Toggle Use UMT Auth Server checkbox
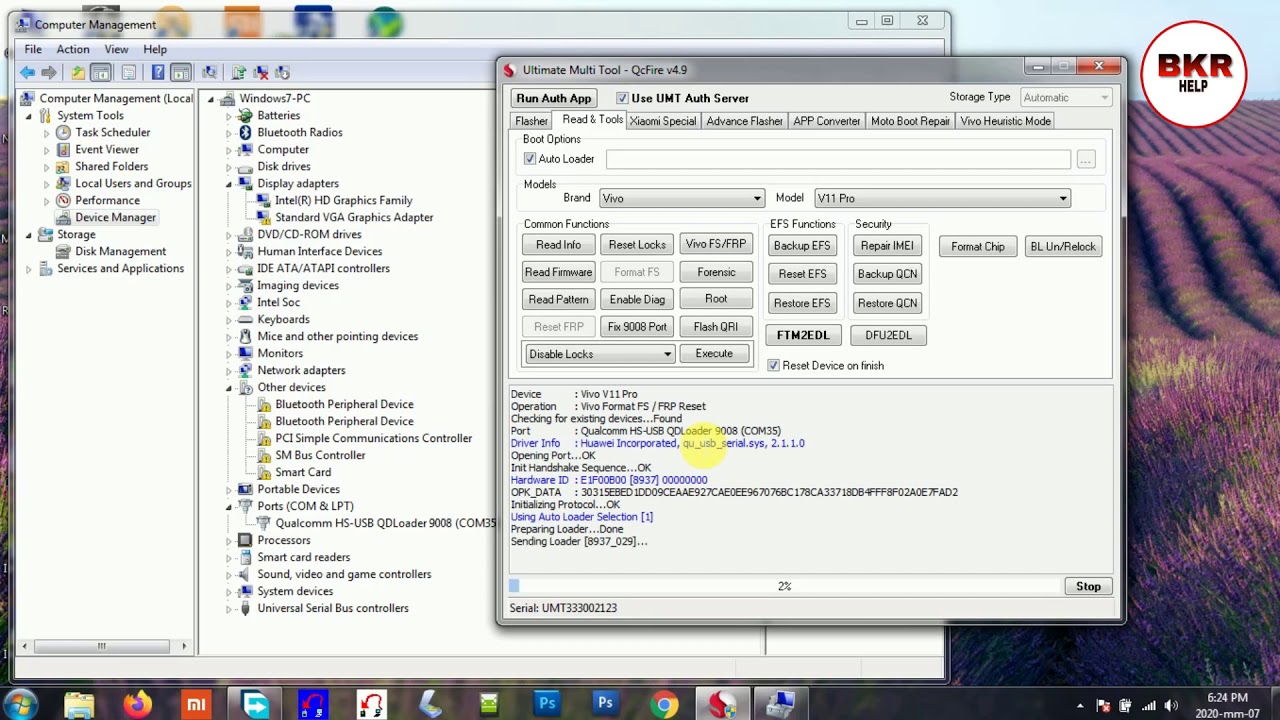Image resolution: width=1280 pixels, height=720 pixels. coord(622,98)
